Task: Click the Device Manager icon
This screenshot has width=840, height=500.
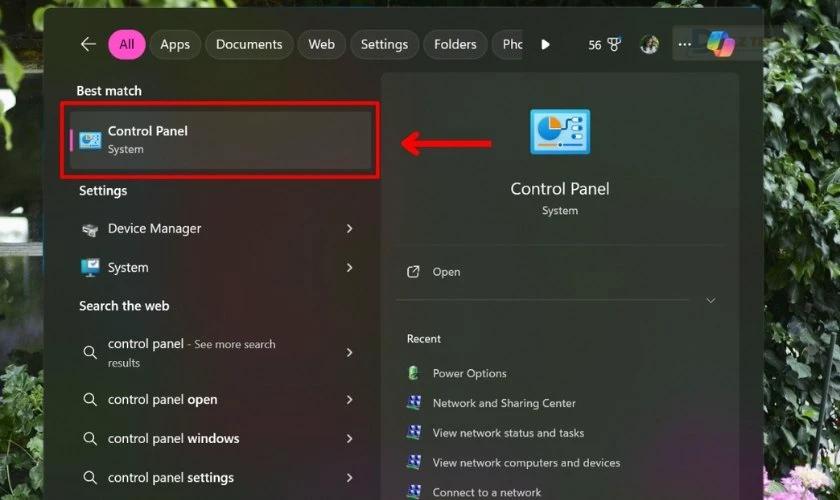Action: tap(90, 230)
